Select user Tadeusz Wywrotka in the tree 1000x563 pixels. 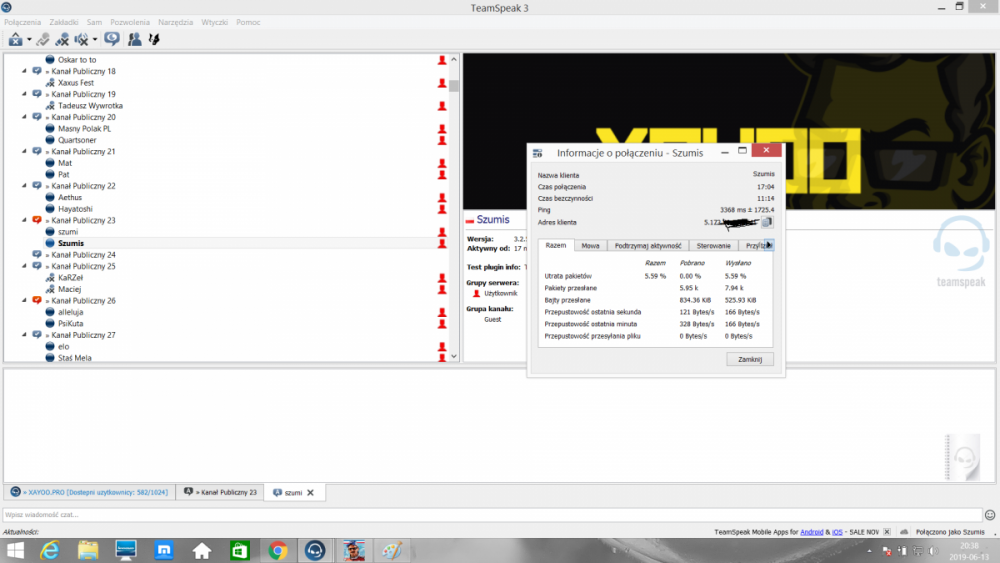coord(90,106)
